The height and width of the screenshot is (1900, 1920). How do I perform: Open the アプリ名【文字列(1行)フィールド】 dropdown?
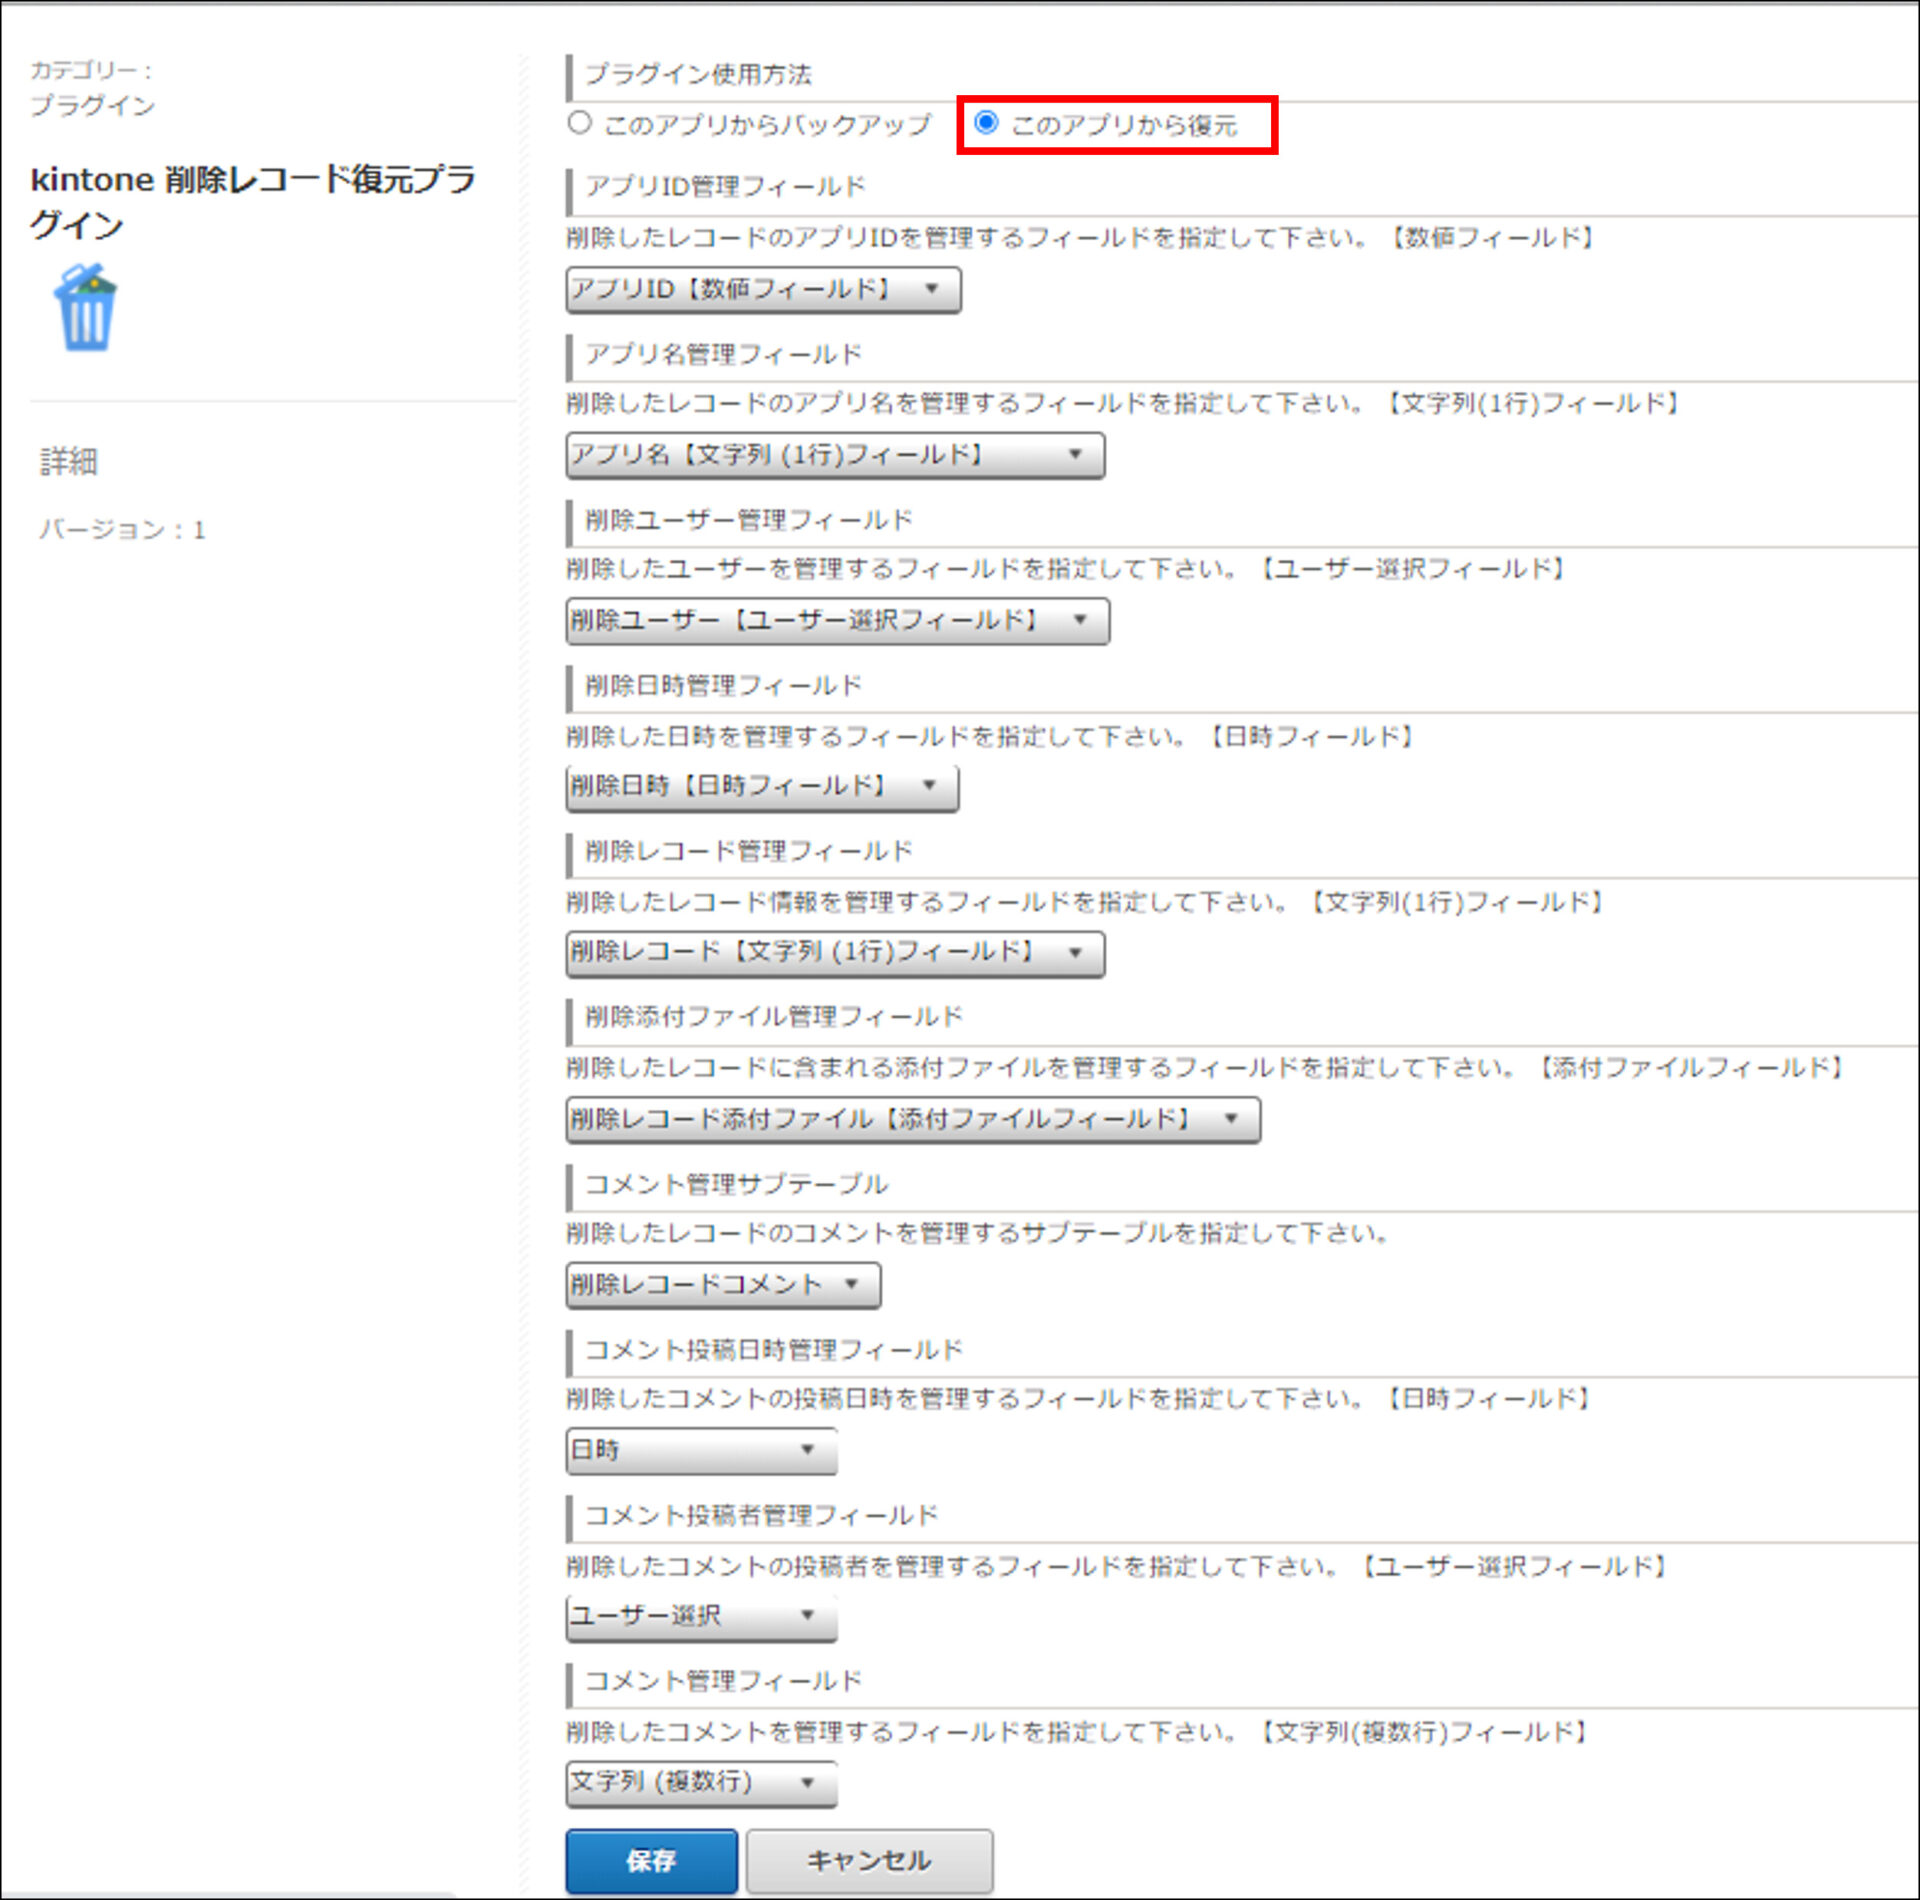tap(835, 456)
